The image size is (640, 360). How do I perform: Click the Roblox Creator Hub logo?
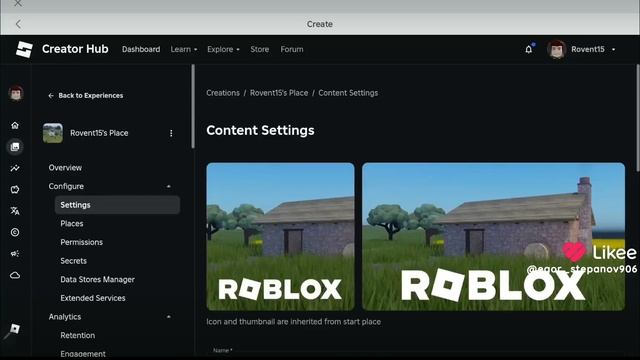click(x=24, y=49)
